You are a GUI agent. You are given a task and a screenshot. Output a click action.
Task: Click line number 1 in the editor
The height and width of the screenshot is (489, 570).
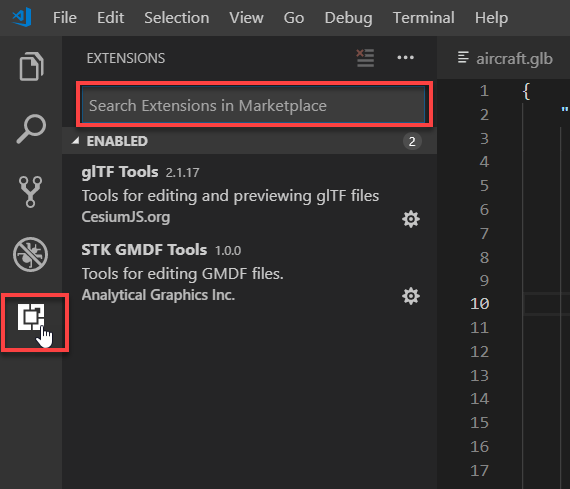pyautogui.click(x=484, y=91)
